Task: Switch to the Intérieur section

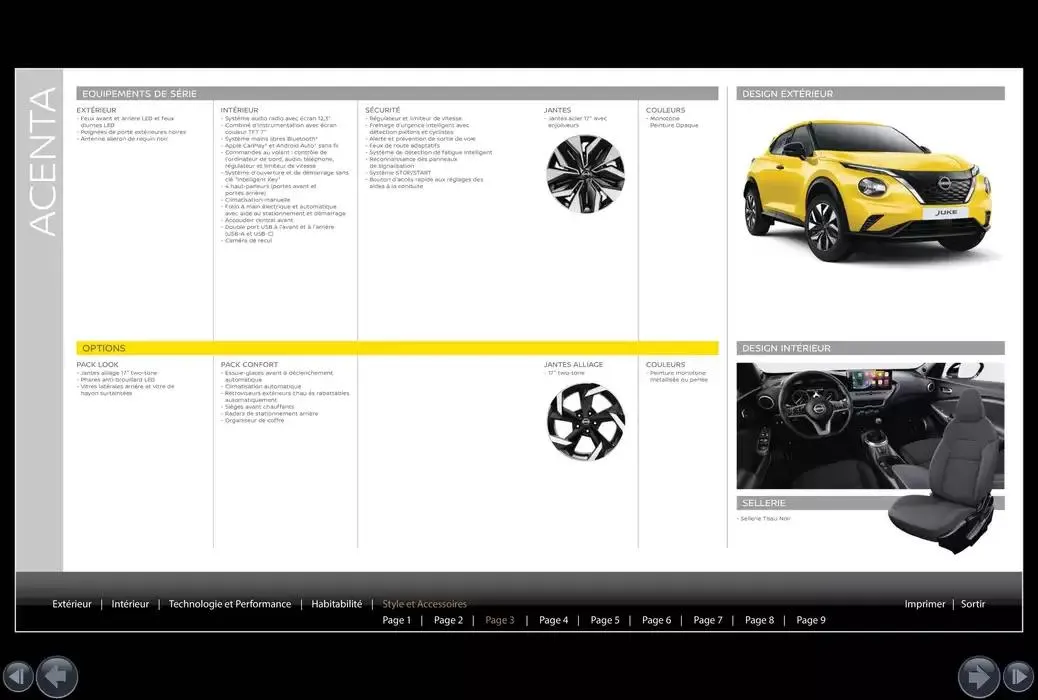Action: click(x=130, y=604)
